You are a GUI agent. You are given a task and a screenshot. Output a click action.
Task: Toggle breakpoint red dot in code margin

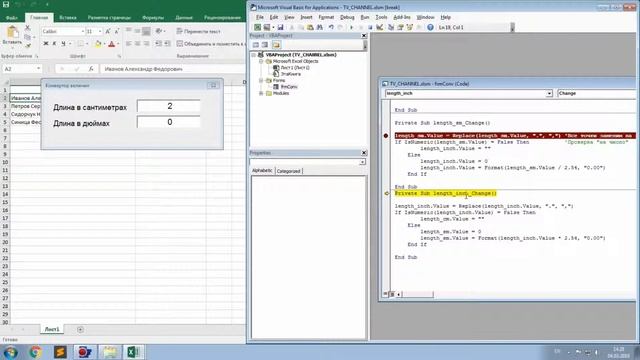coord(386,136)
